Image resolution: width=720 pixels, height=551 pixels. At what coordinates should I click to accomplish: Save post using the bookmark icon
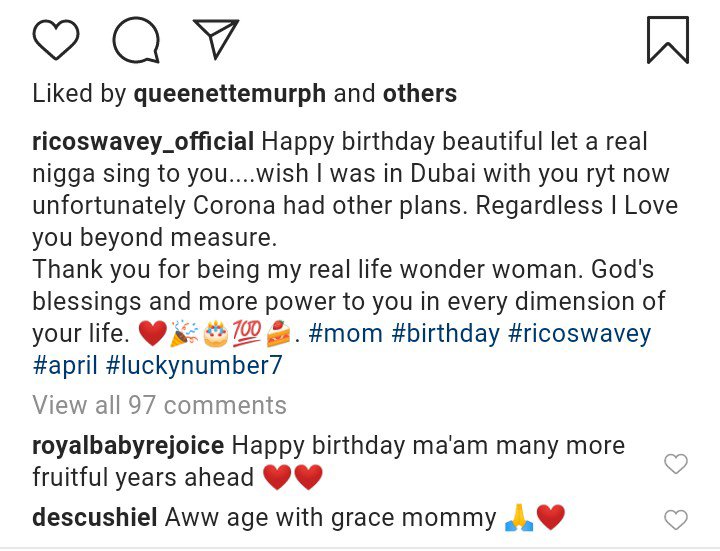tap(667, 39)
